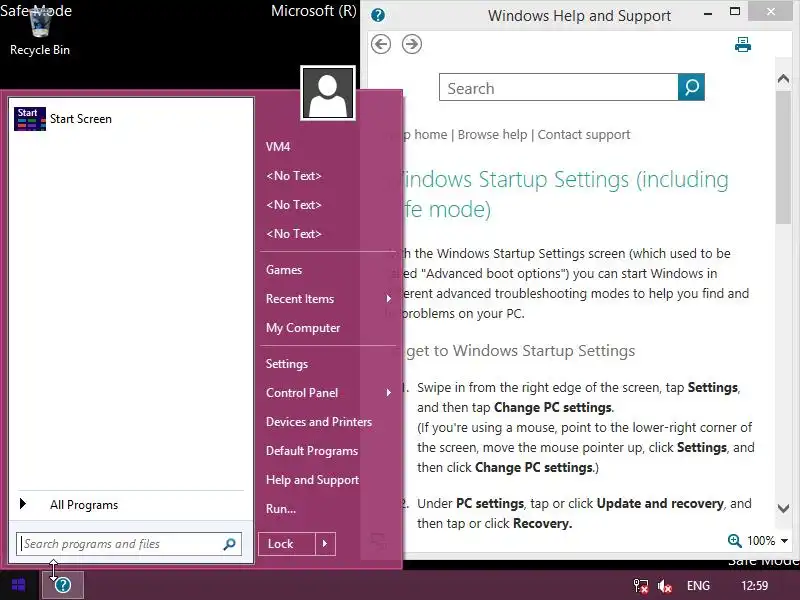Open Devices and Printers

point(319,422)
